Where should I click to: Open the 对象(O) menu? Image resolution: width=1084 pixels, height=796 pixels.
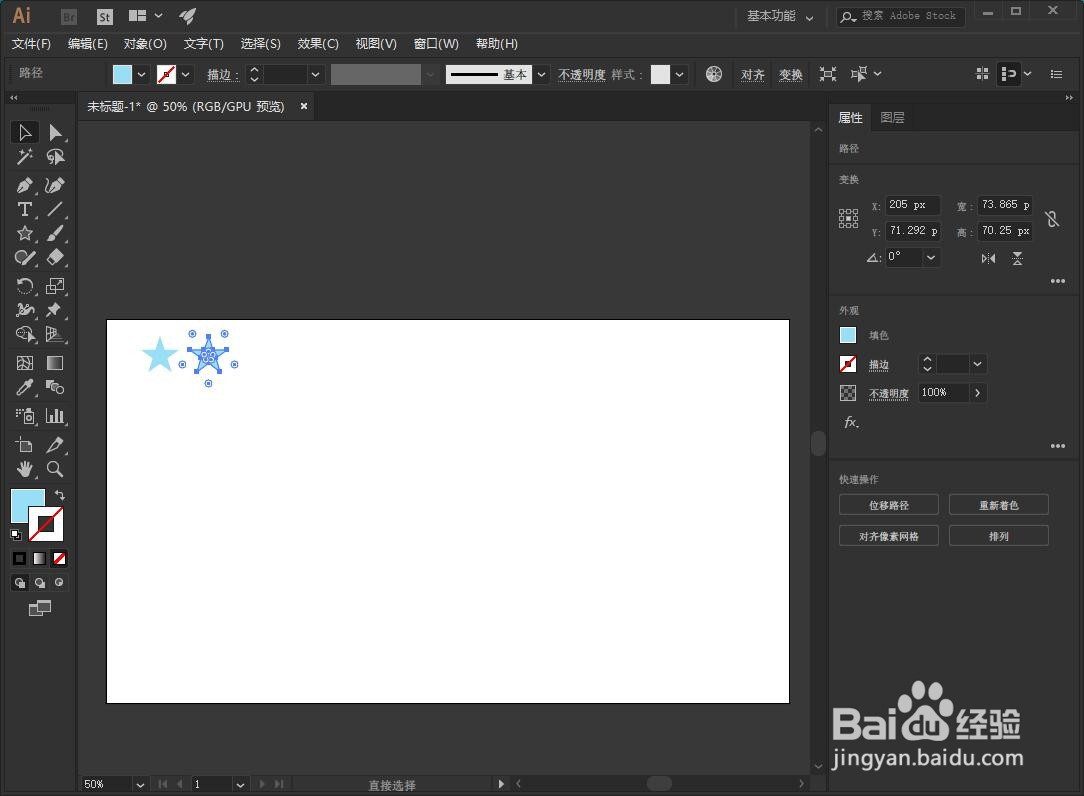[145, 44]
